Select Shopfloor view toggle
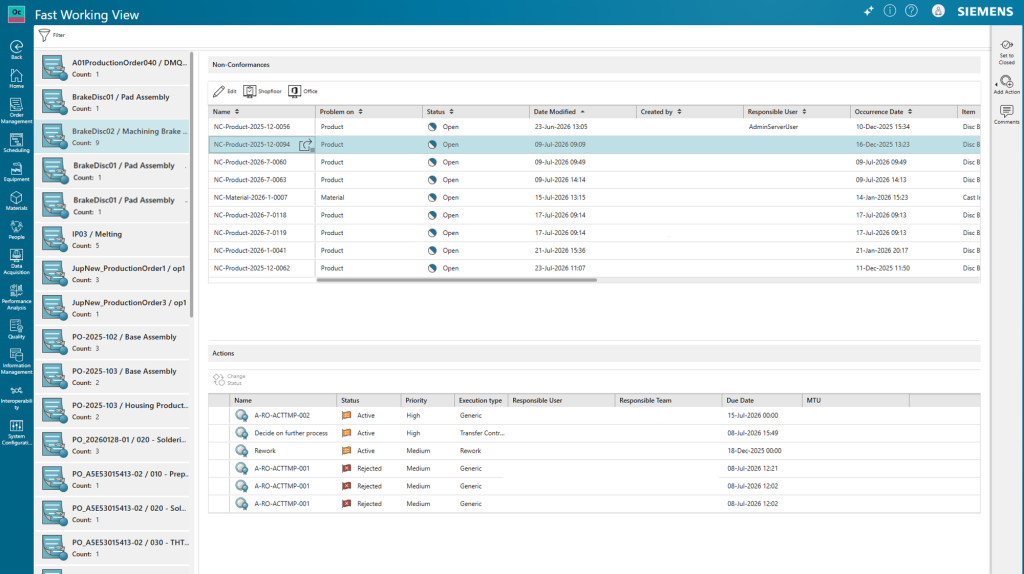Screen dimensions: 1024x574 [x=262, y=91]
